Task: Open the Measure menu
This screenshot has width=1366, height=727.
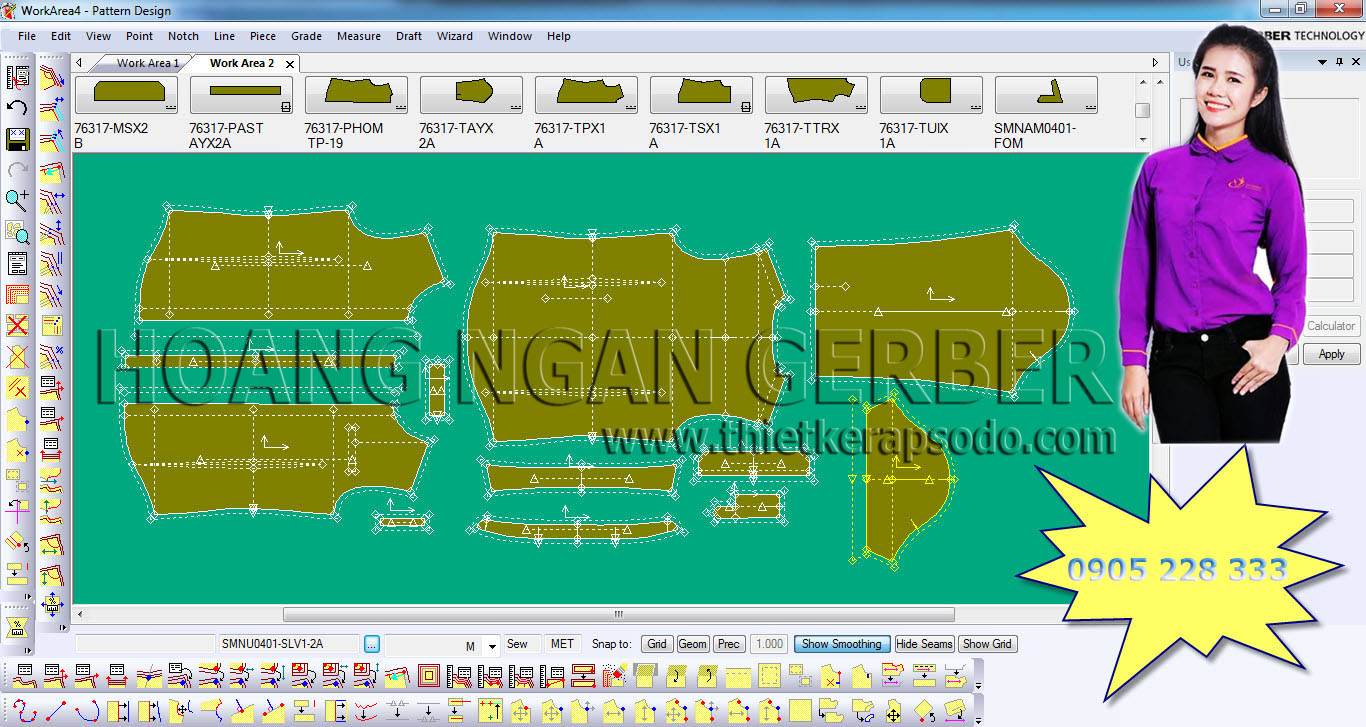Action: click(358, 36)
